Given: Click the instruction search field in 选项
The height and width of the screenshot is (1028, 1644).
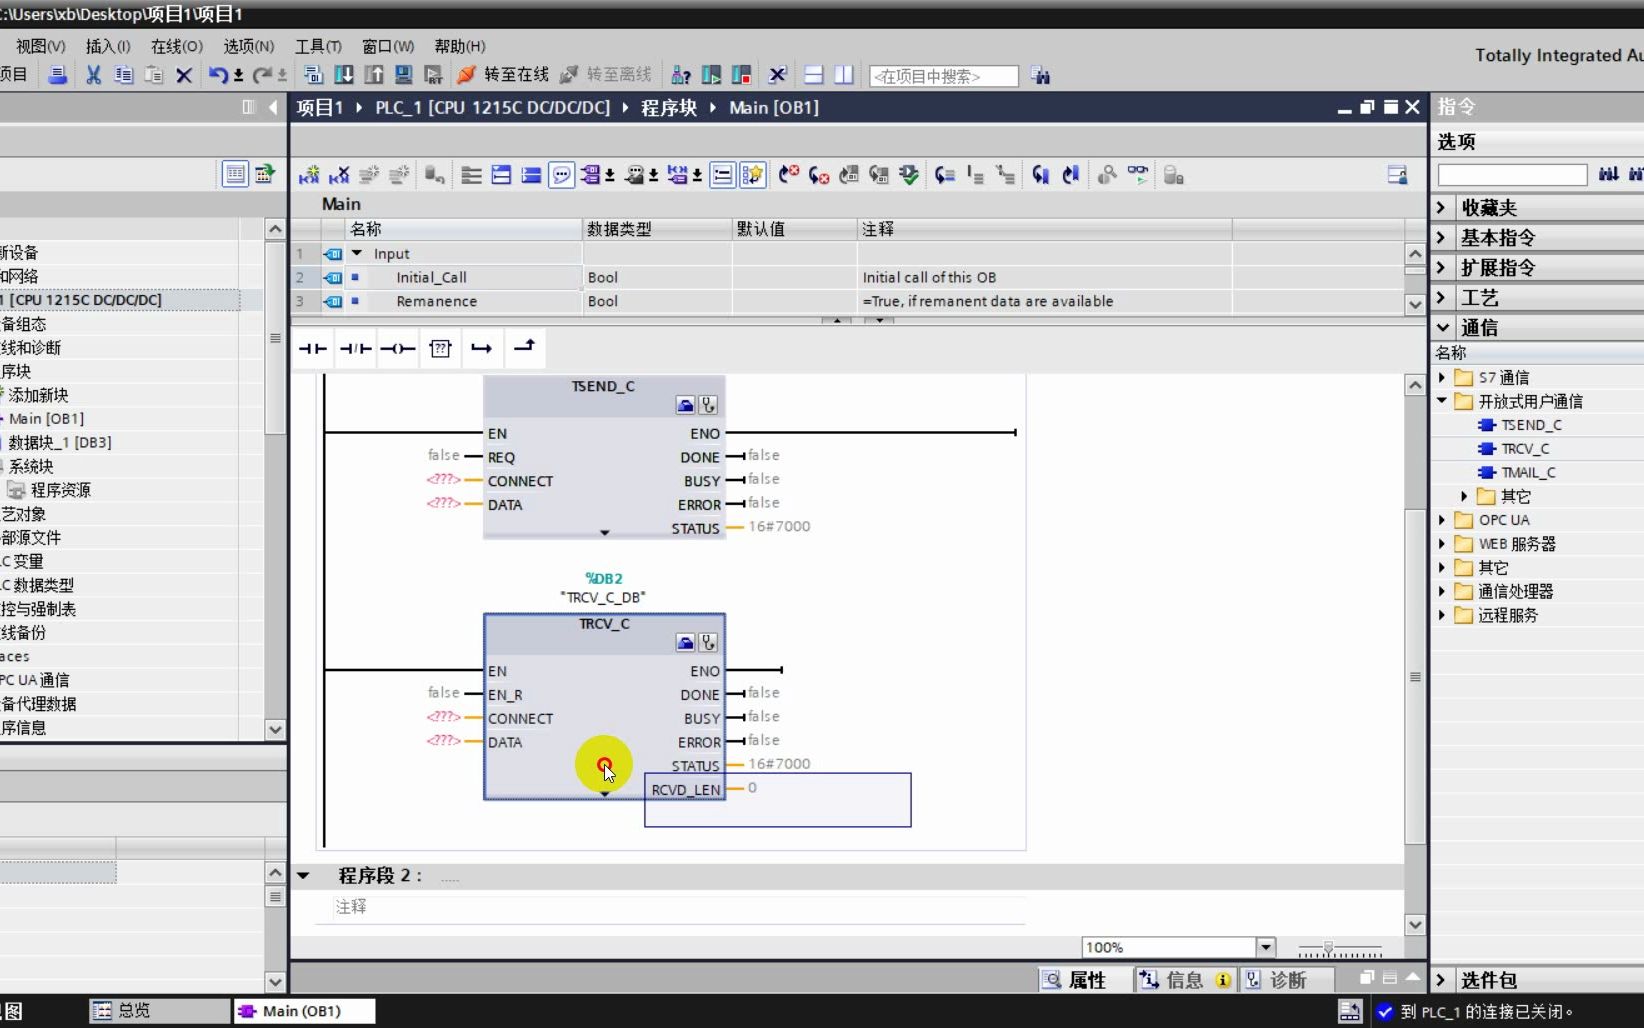Looking at the screenshot, I should coord(1512,175).
